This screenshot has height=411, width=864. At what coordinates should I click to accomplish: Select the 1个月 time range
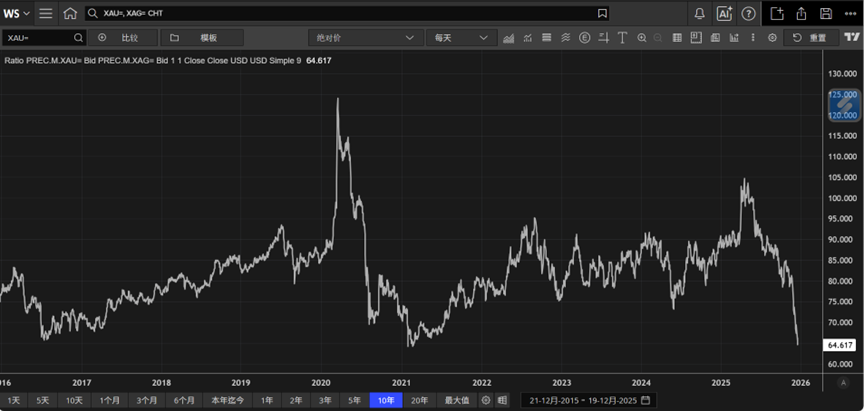[109, 401]
